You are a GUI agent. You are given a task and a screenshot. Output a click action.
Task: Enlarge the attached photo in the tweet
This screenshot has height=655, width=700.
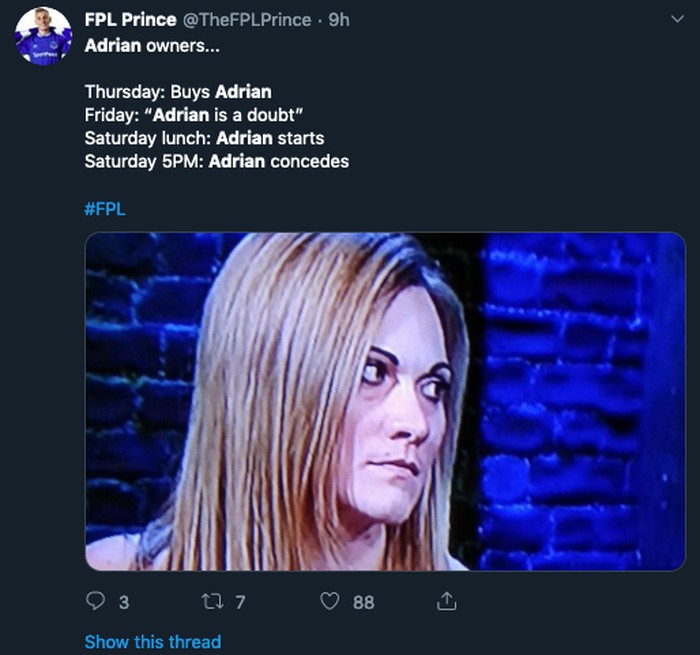pyautogui.click(x=385, y=401)
